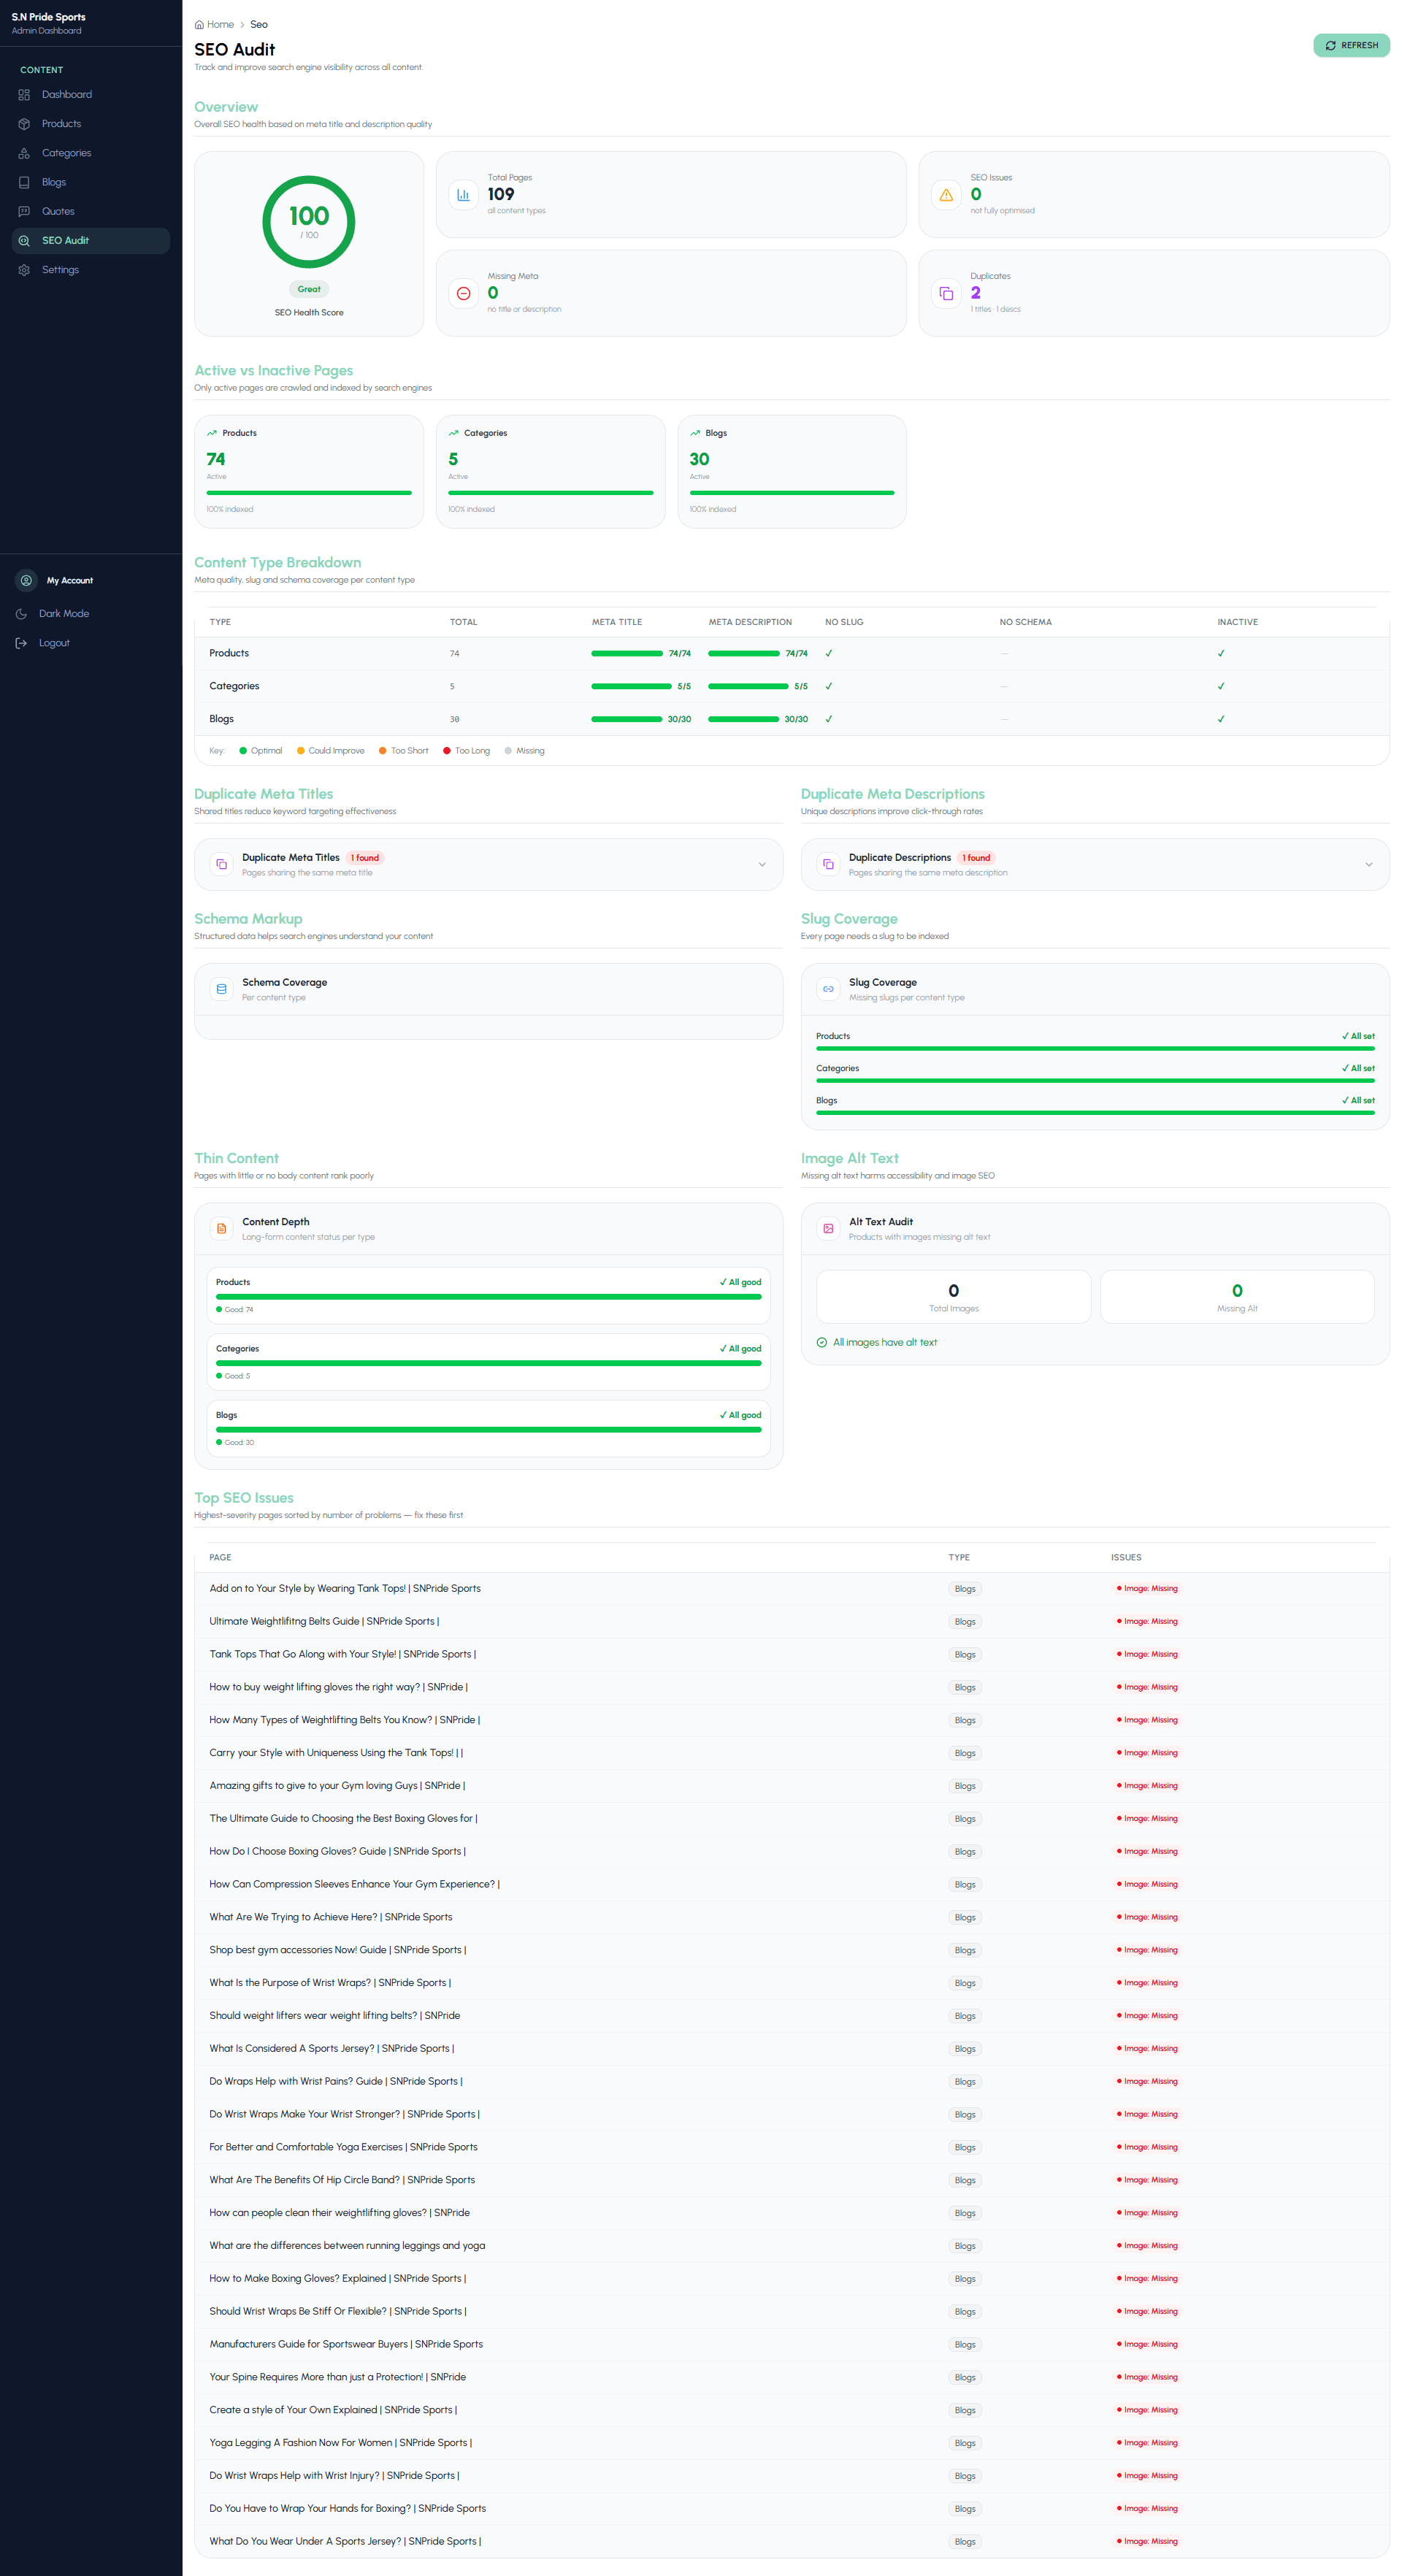This screenshot has height=2576, width=1402.
Task: Click the My Account link
Action: (x=69, y=580)
